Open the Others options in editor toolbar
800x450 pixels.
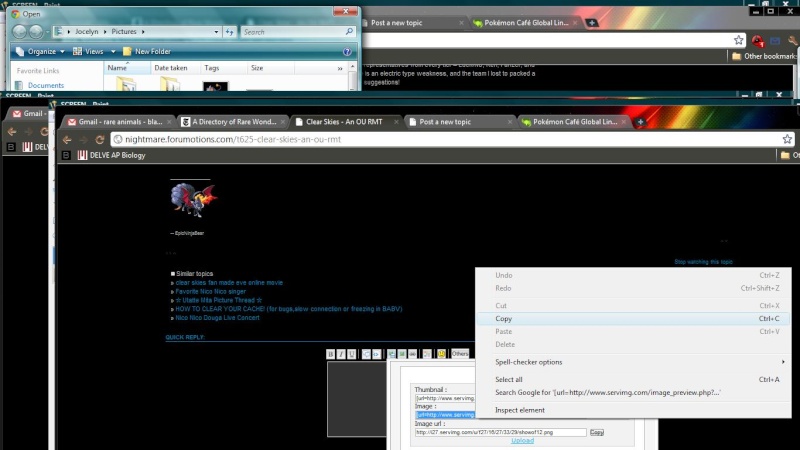(460, 354)
